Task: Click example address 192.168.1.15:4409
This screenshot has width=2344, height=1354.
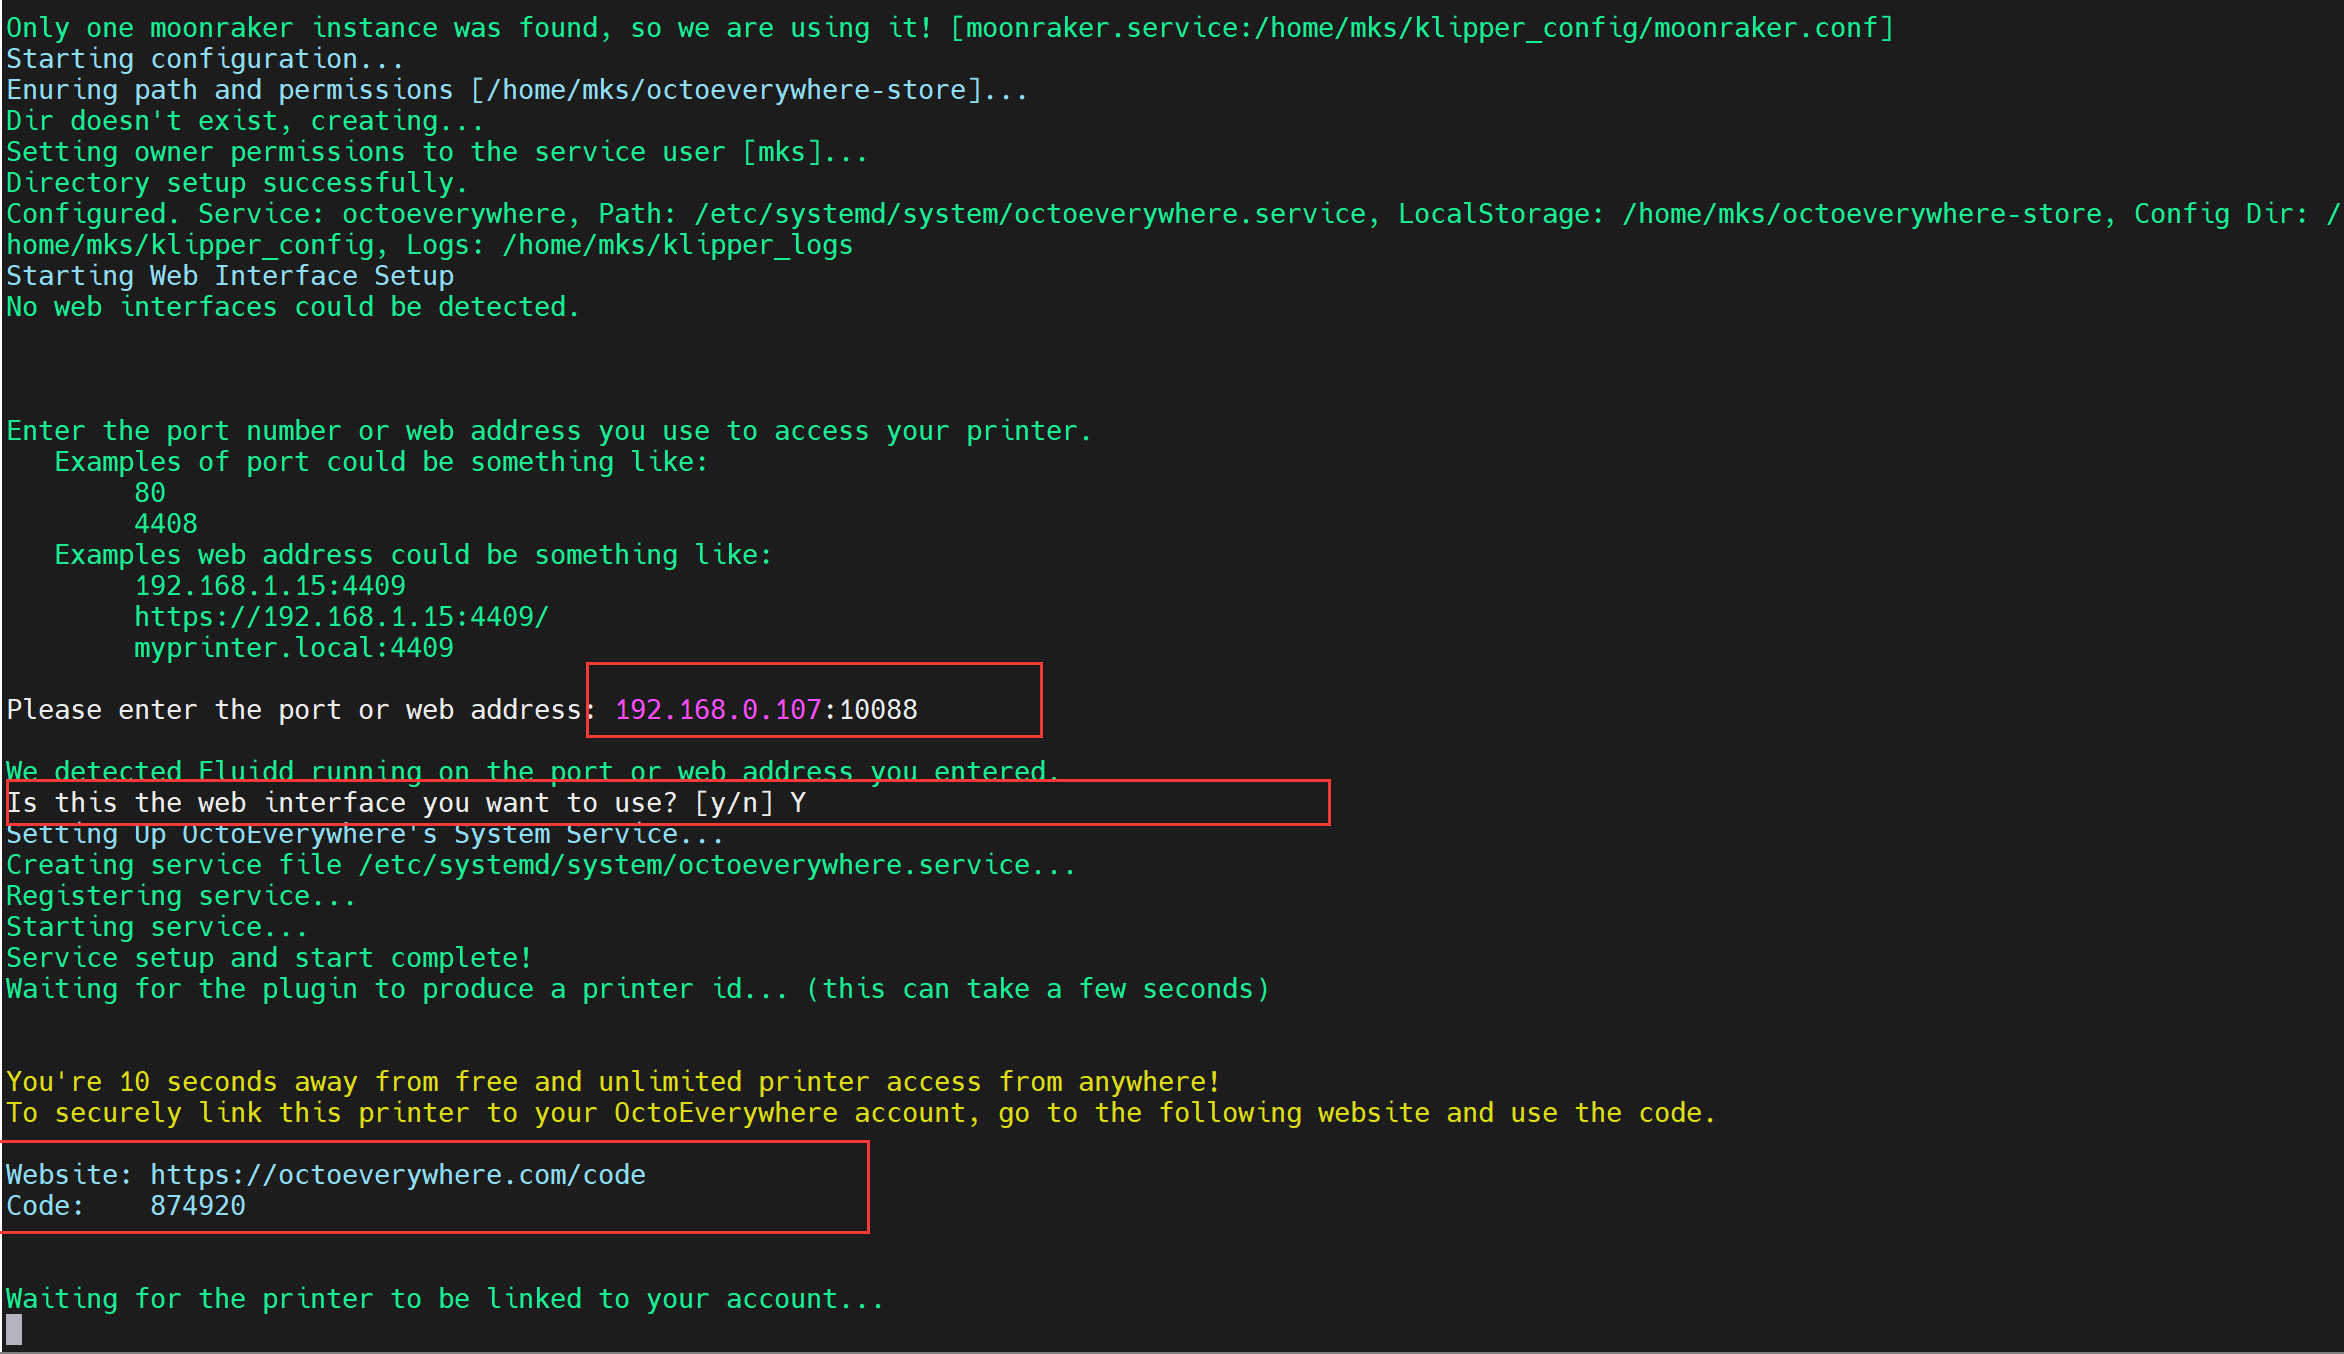Action: coord(270,586)
